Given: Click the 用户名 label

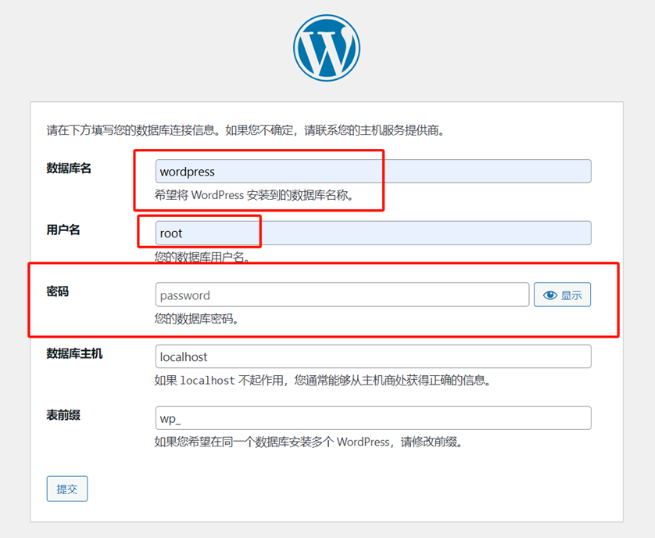Looking at the screenshot, I should coord(63,229).
